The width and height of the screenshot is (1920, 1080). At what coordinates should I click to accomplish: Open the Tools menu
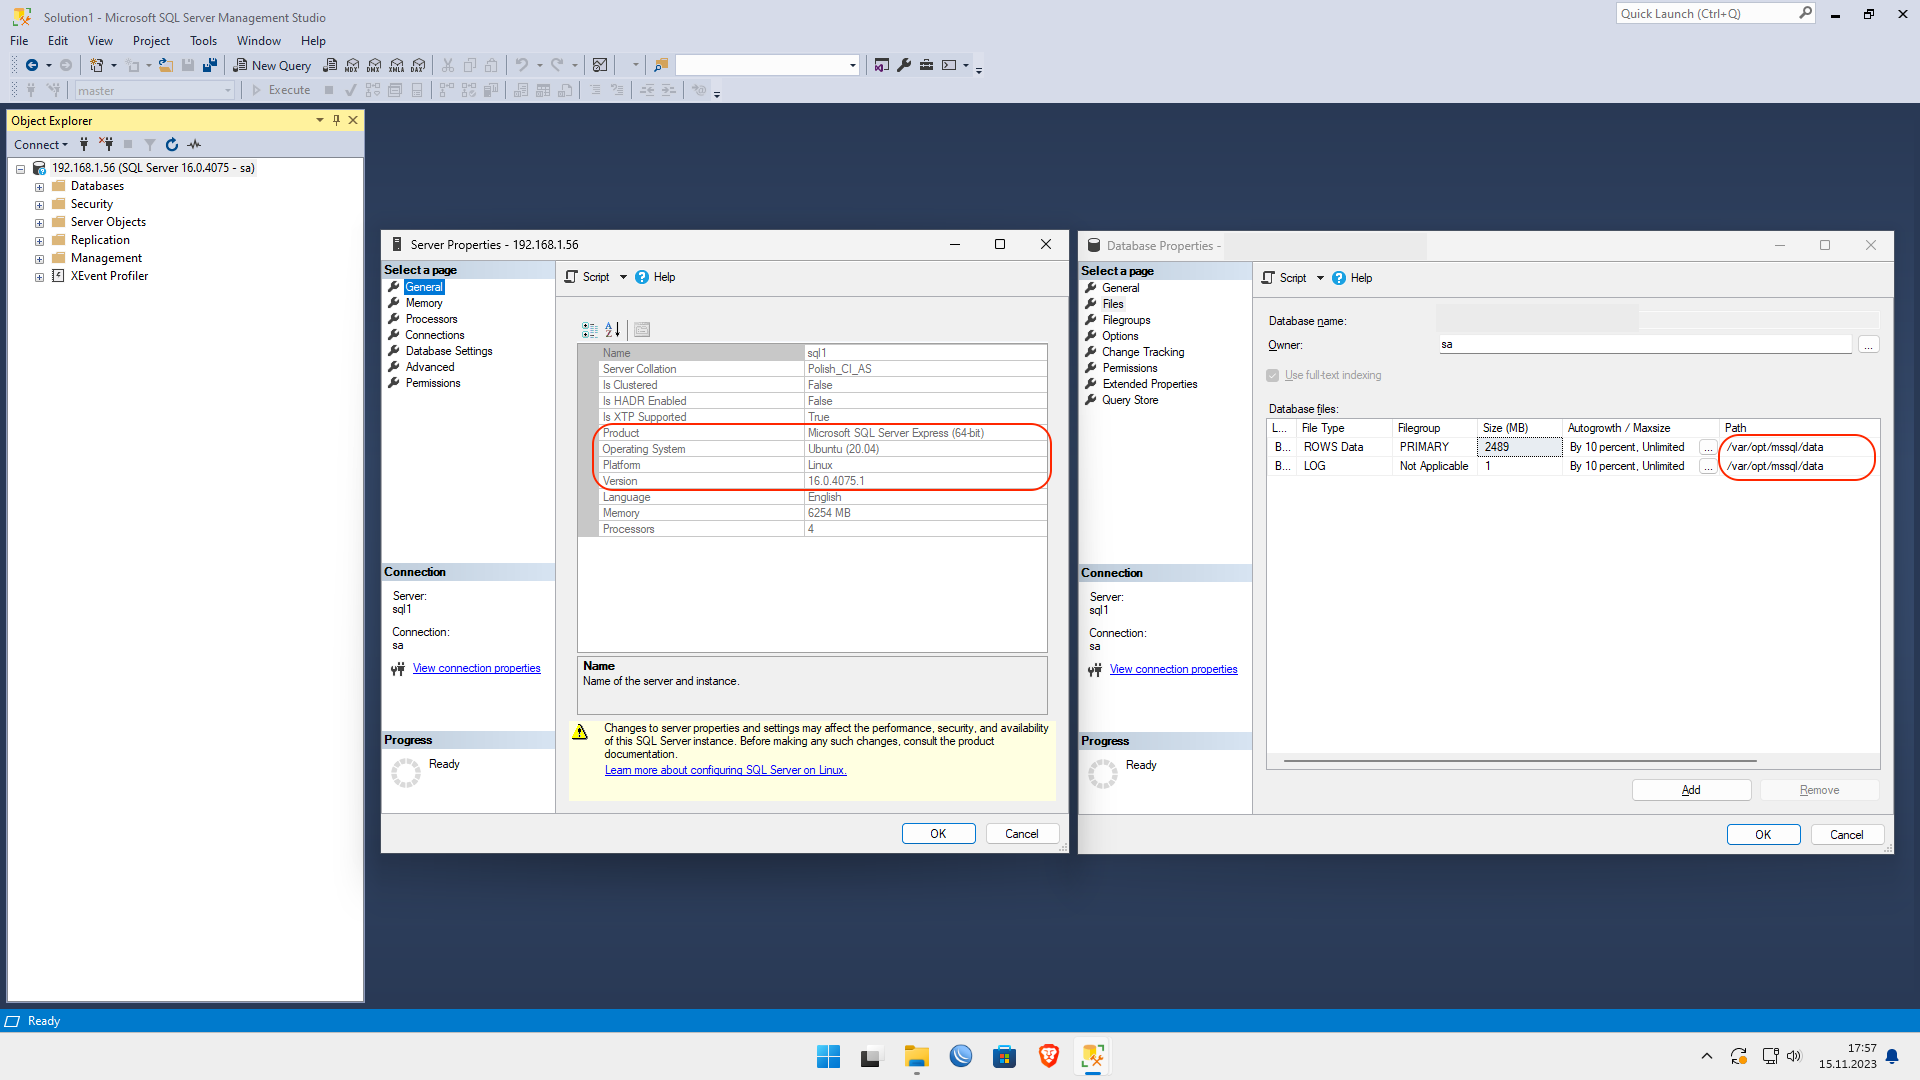click(203, 41)
